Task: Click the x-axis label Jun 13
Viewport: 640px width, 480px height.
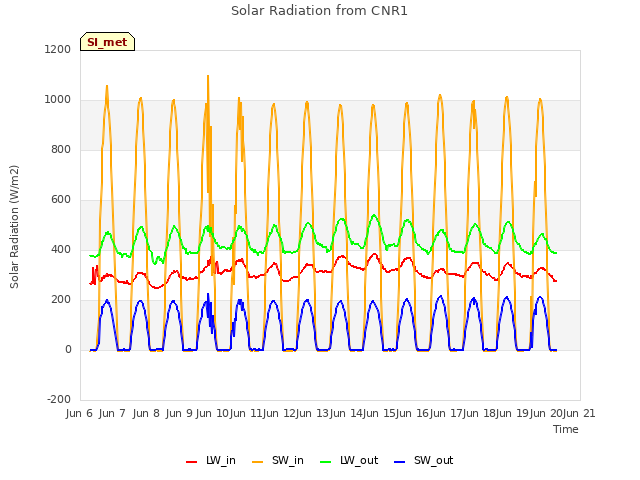Action: tap(314, 413)
